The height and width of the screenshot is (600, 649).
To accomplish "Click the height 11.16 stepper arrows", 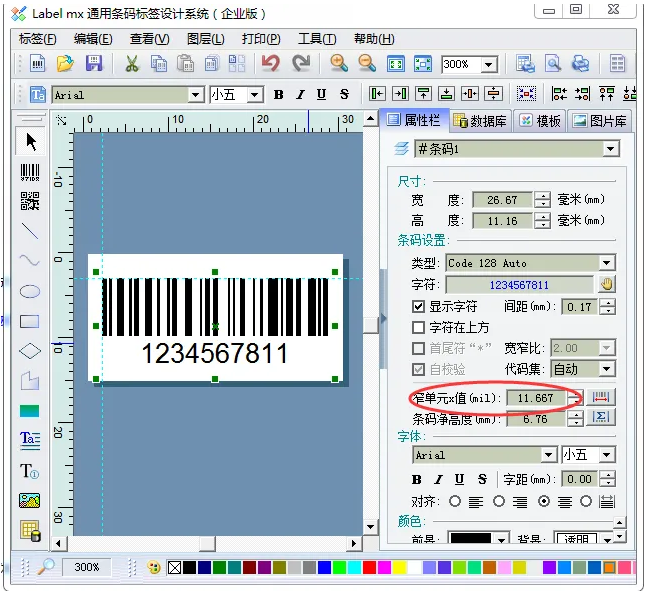I will coord(542,221).
